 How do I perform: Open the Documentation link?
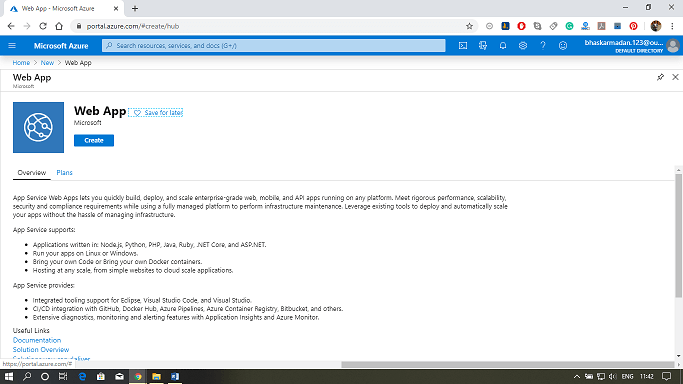tap(37, 340)
